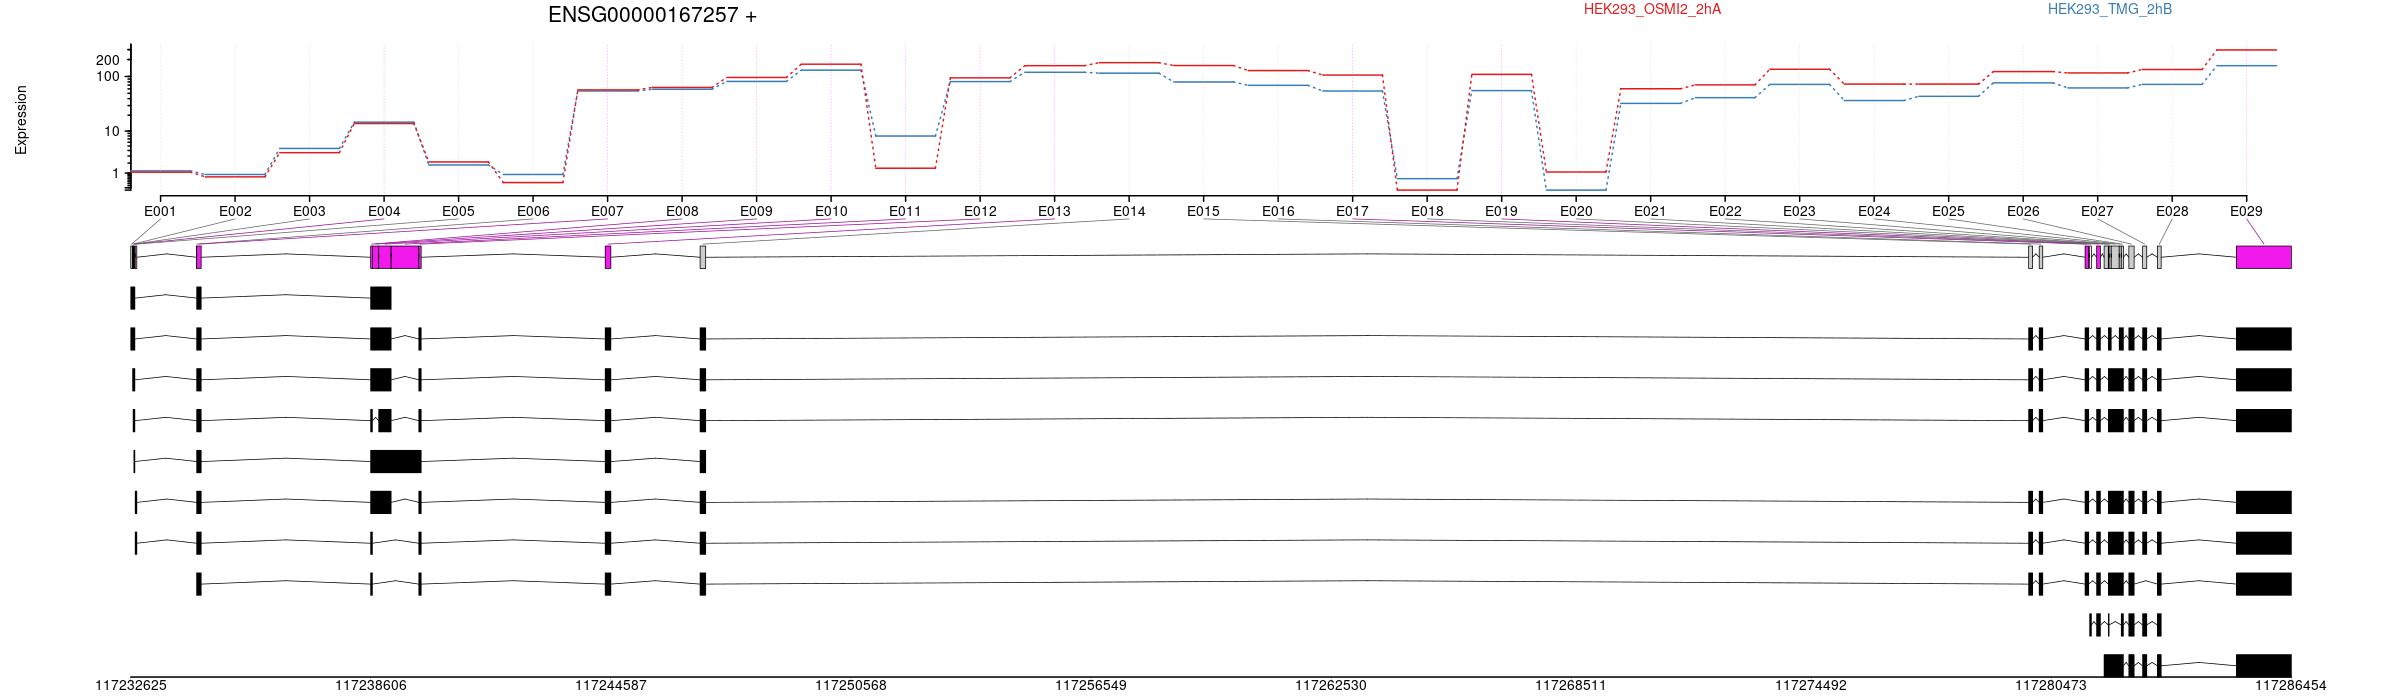Click the large magenta last exon in gene model
This screenshot has width=2400, height=700.
(2264, 257)
